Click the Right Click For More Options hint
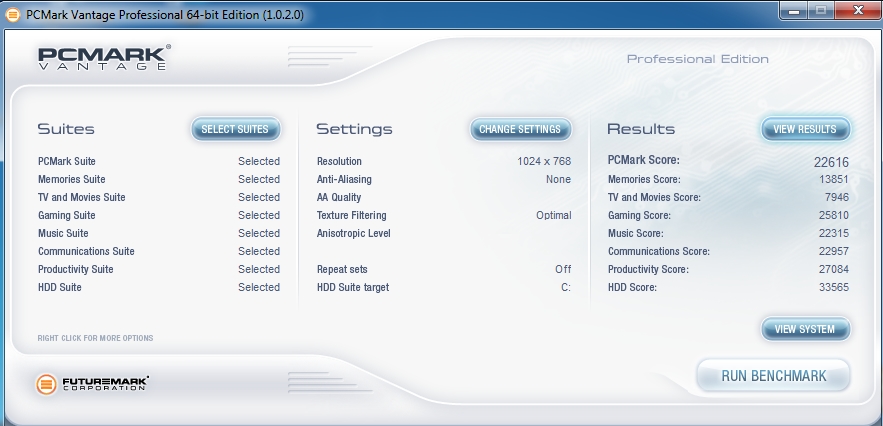The height and width of the screenshot is (426, 883). [95, 338]
